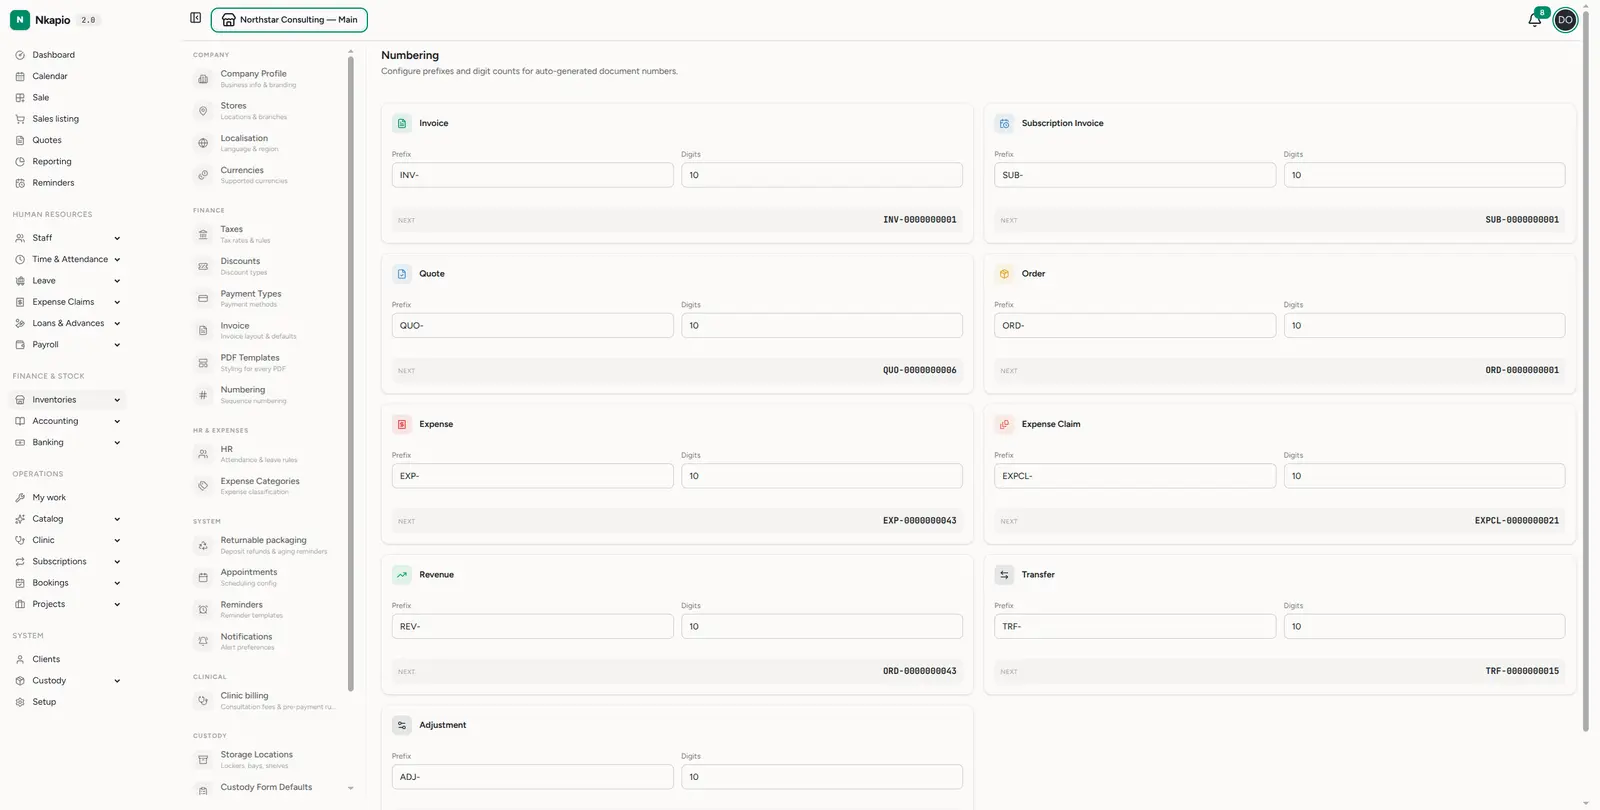Click the Adjustment card sliders icon
1600x810 pixels.
(x=402, y=725)
